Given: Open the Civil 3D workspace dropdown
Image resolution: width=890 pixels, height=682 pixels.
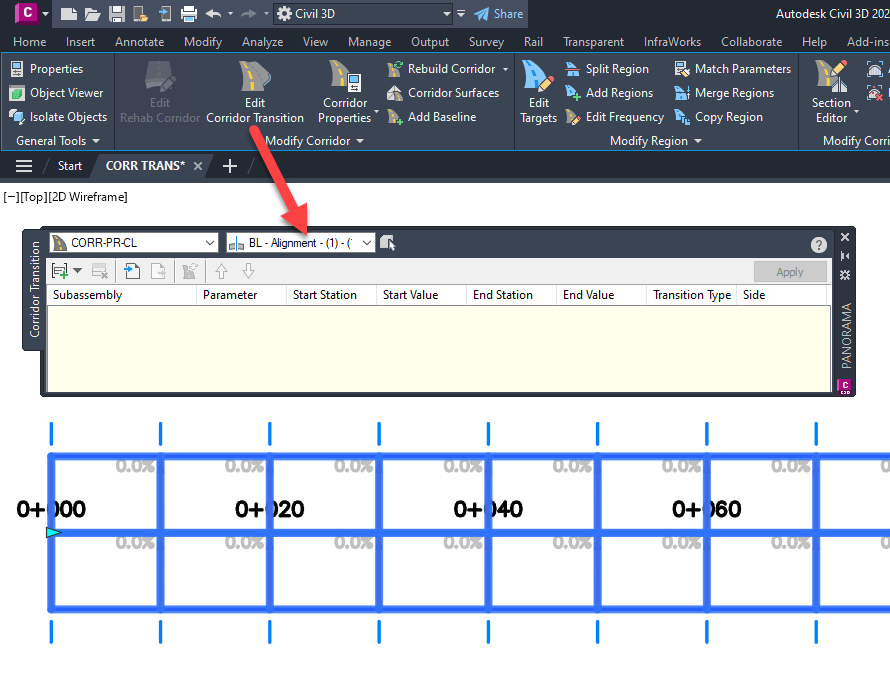Looking at the screenshot, I should (x=363, y=14).
